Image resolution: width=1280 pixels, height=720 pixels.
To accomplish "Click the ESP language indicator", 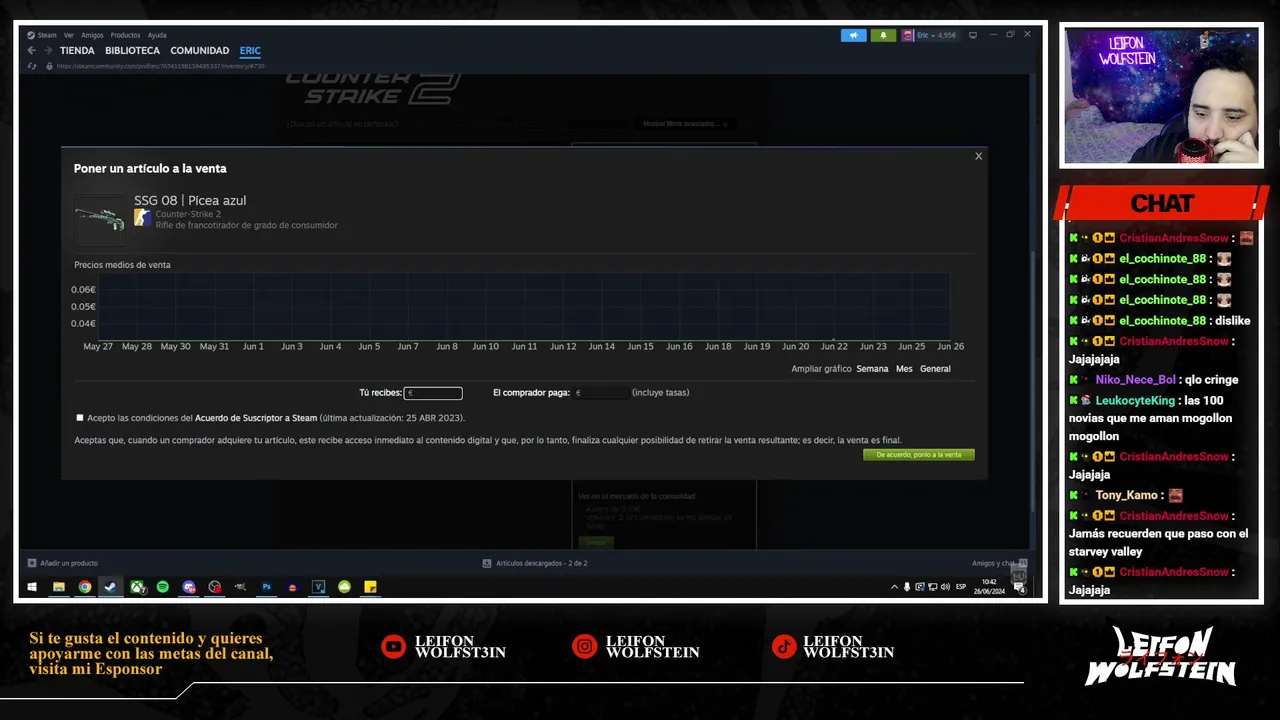I will (x=962, y=587).
